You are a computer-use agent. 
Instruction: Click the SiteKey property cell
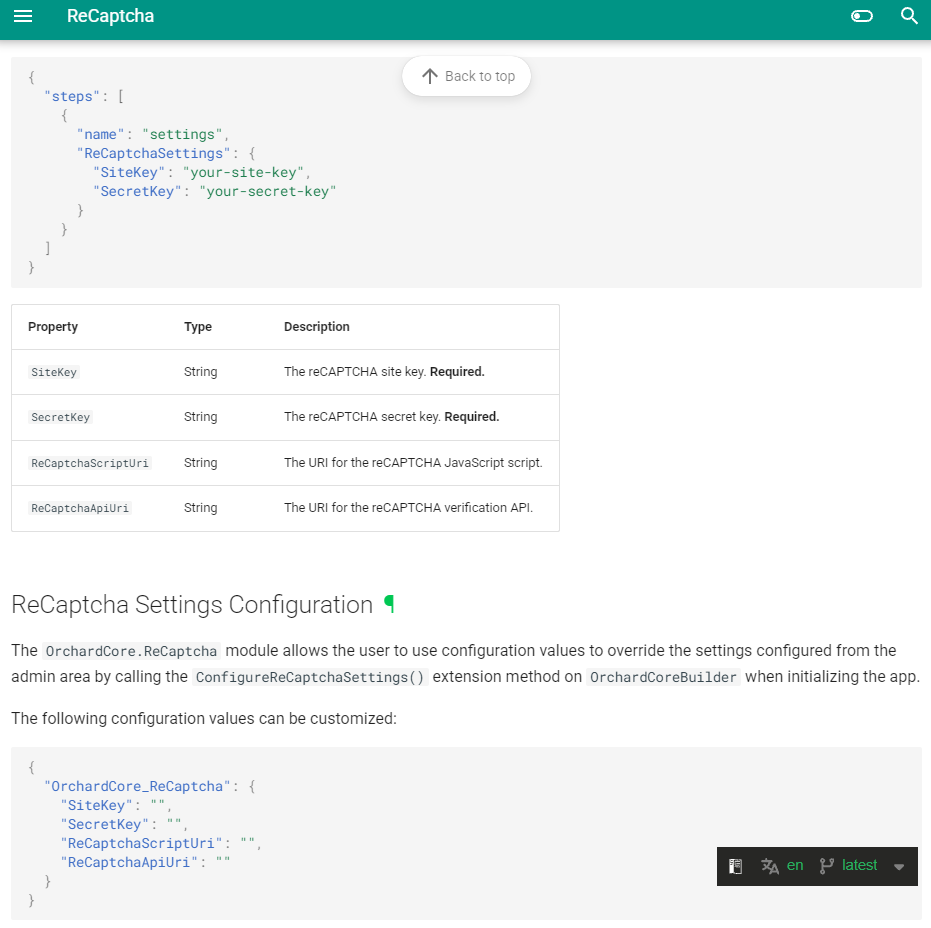click(x=54, y=372)
